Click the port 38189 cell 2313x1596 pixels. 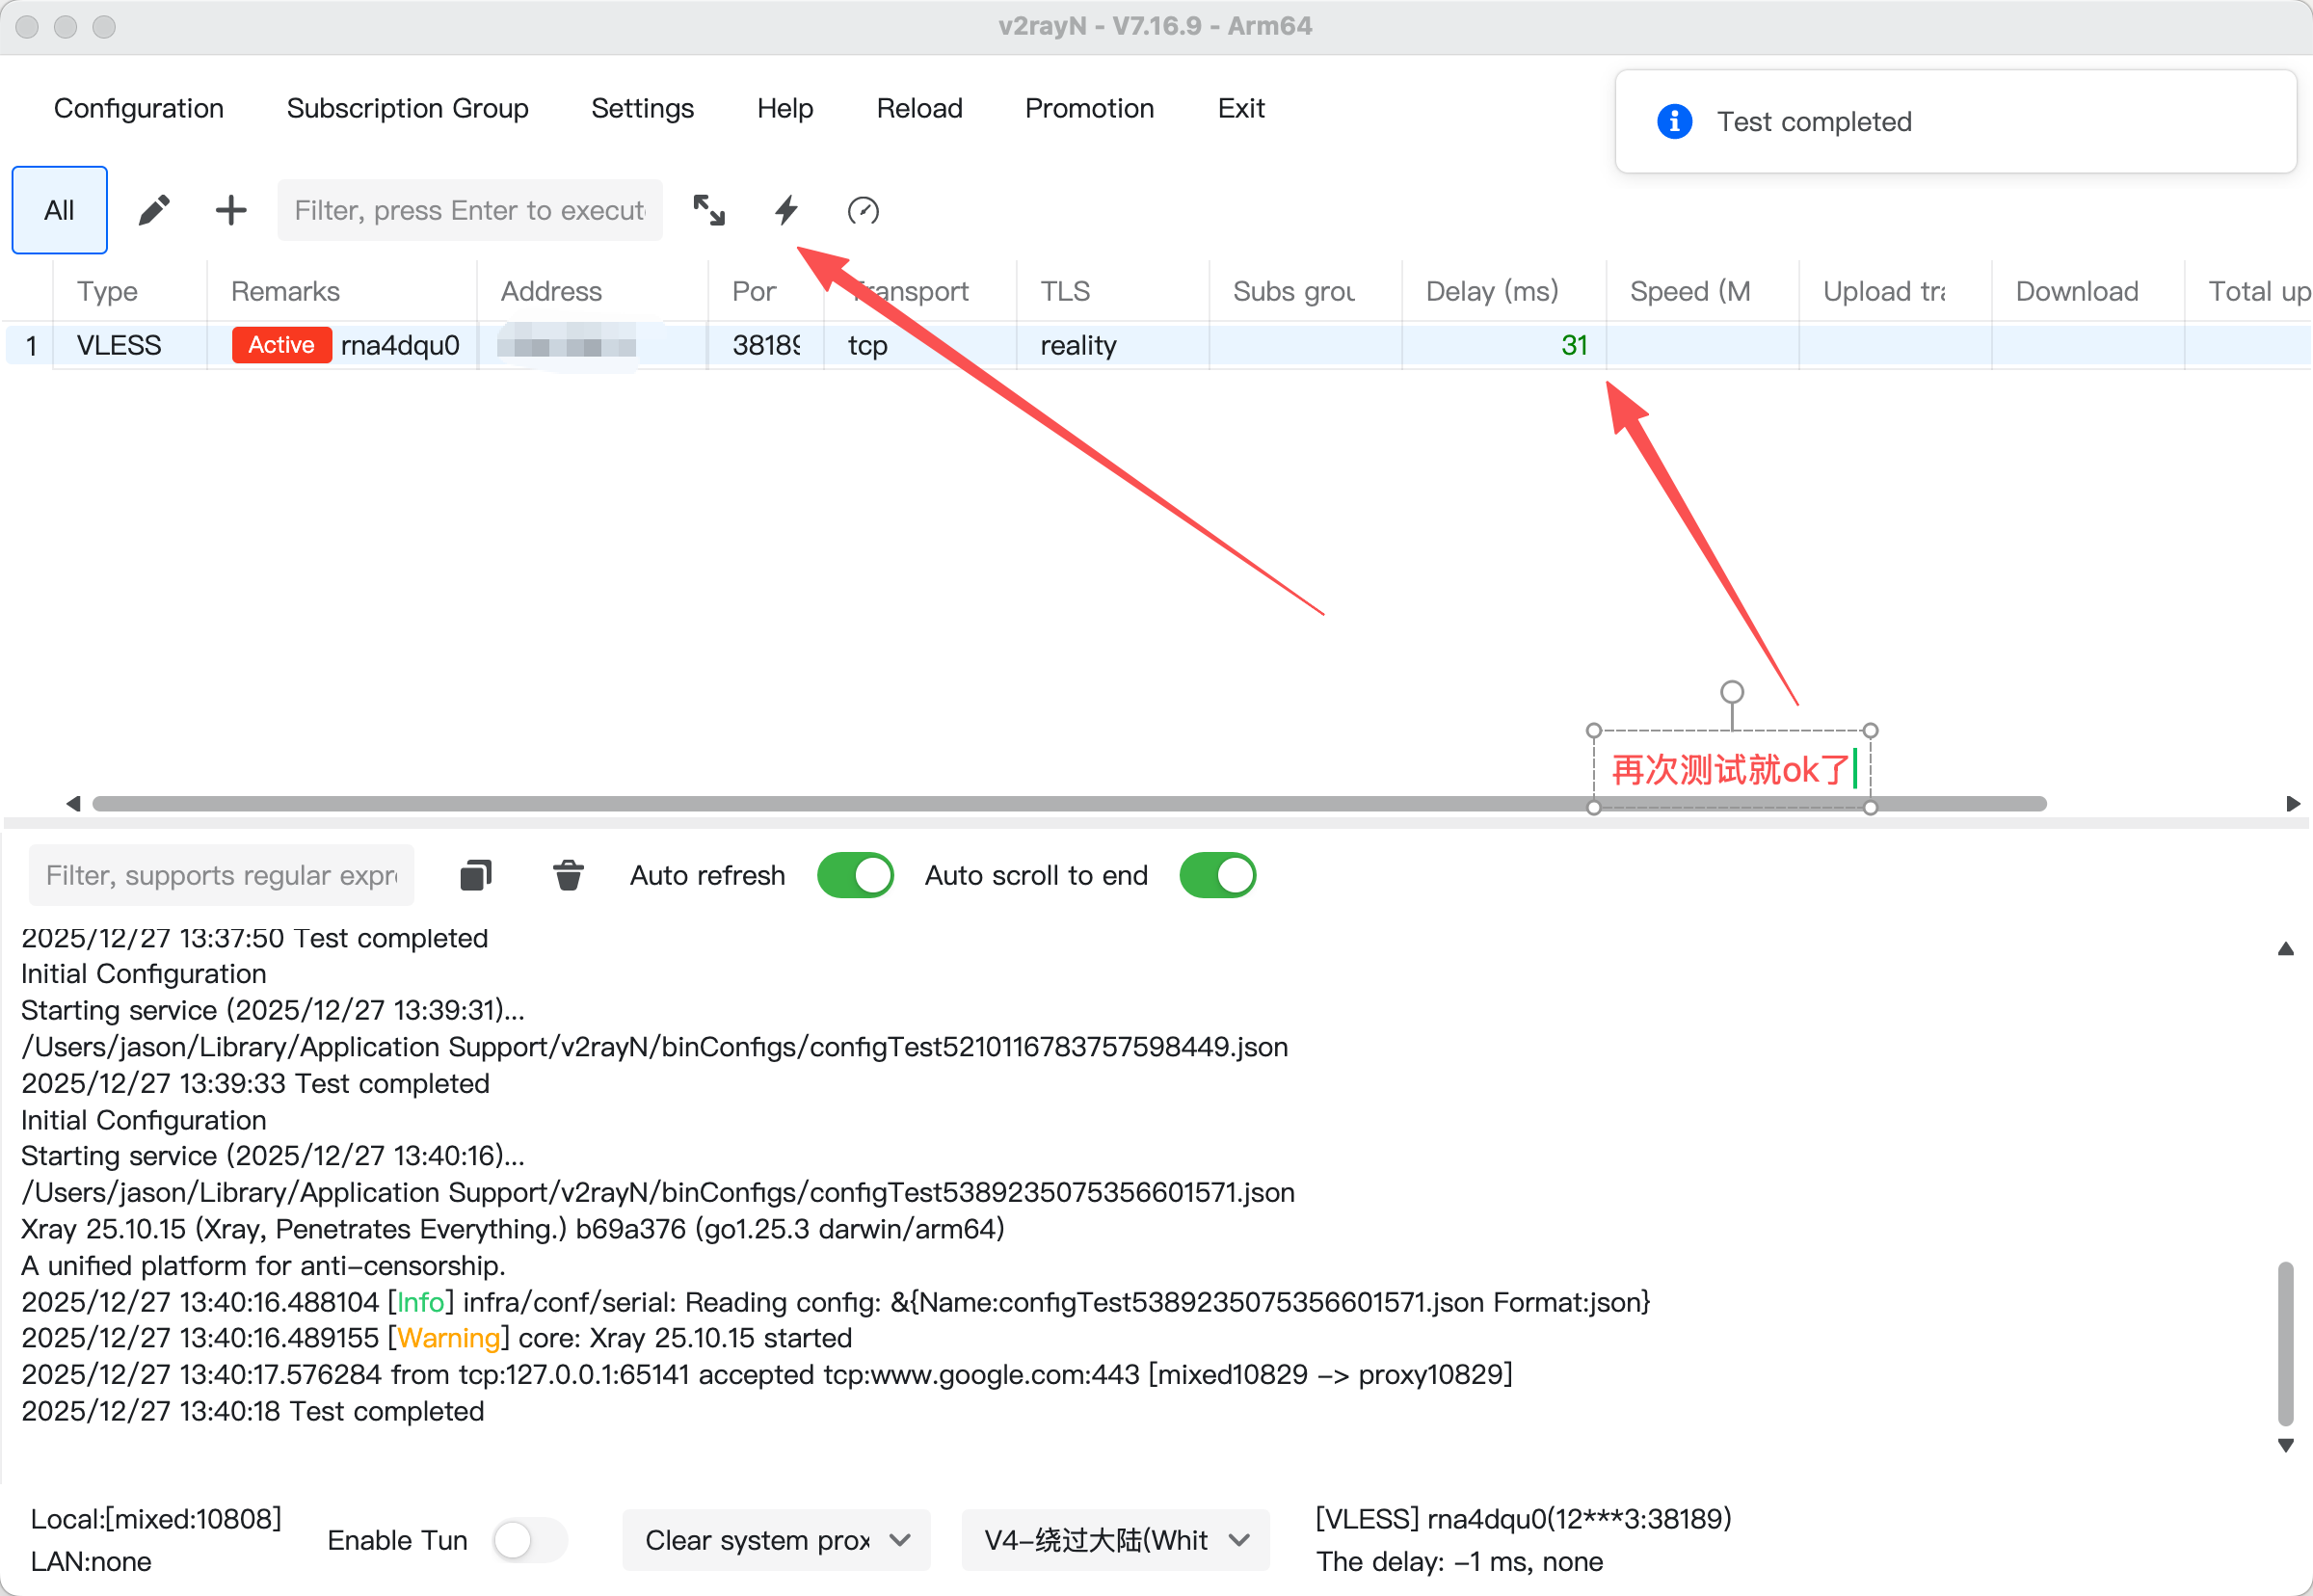[766, 345]
